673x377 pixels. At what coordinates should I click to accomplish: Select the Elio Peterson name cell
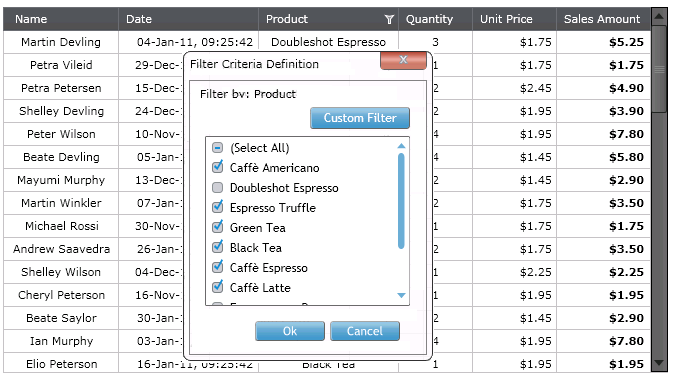click(61, 364)
